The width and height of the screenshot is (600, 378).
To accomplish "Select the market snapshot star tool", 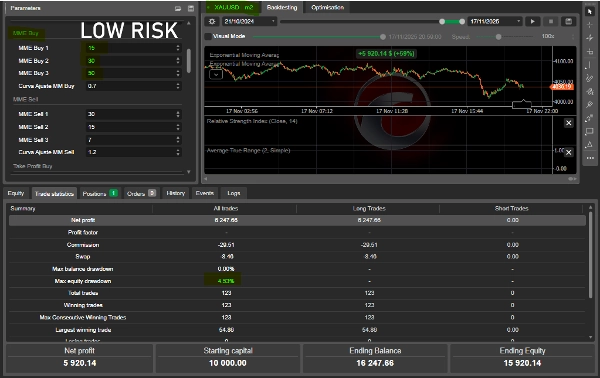I will click(x=590, y=37).
